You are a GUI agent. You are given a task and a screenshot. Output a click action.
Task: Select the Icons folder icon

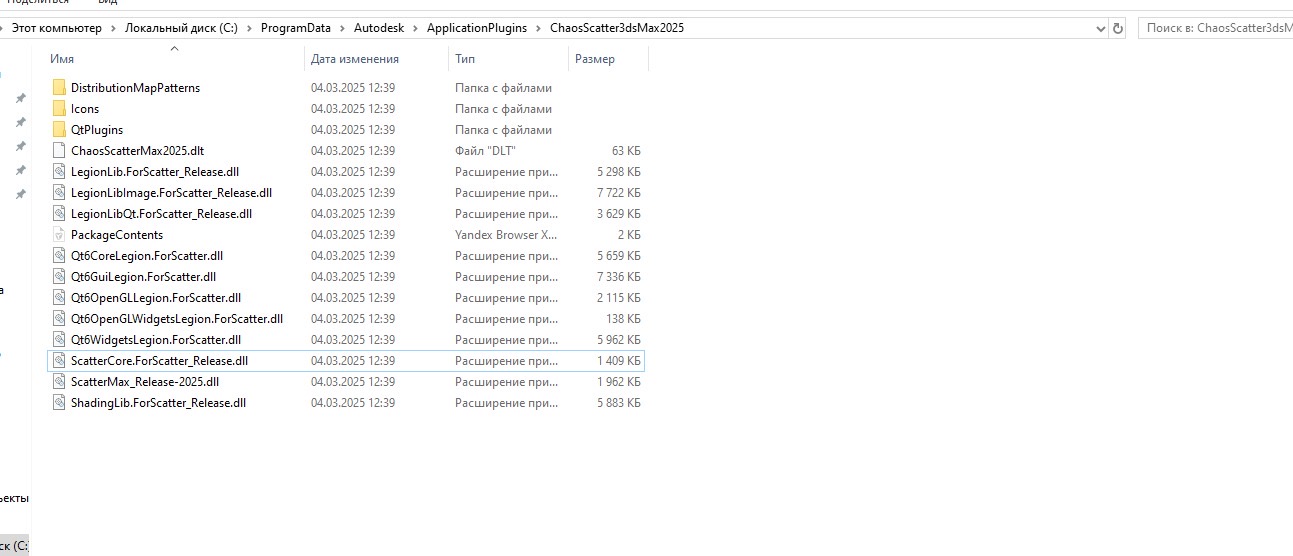tap(59, 109)
